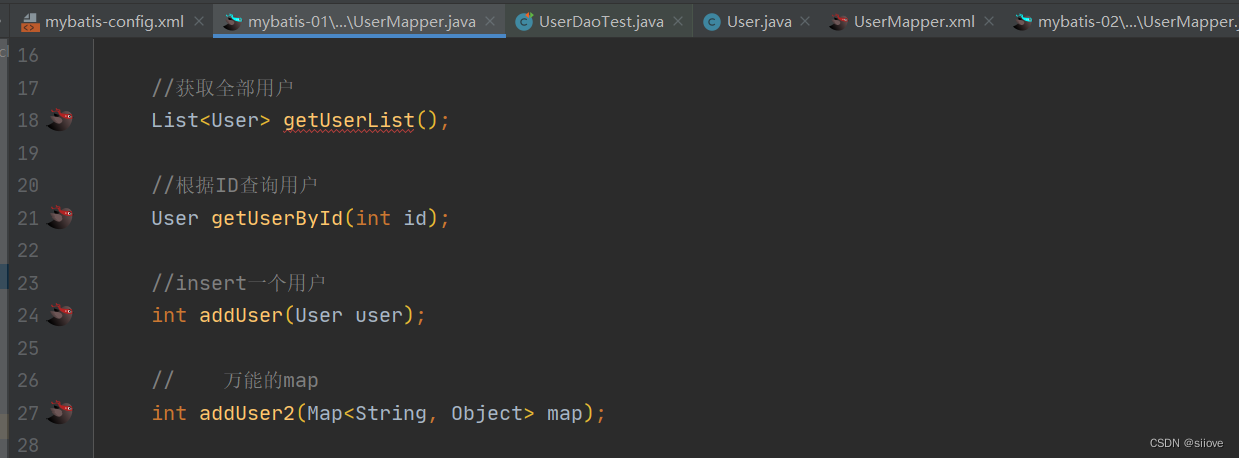Screen dimensions: 1239x458
Task: Close the mybatis-01 UserMapper.java tab
Action: tap(490, 21)
